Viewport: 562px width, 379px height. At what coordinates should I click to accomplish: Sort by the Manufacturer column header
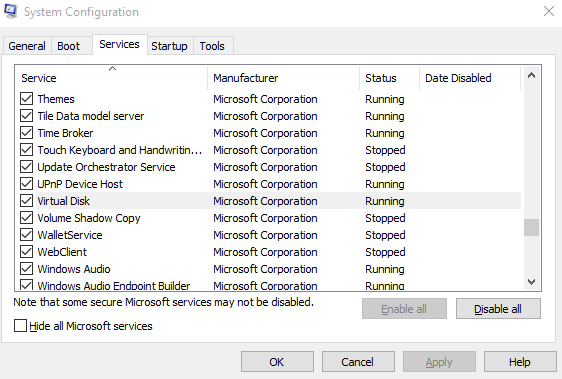(283, 78)
